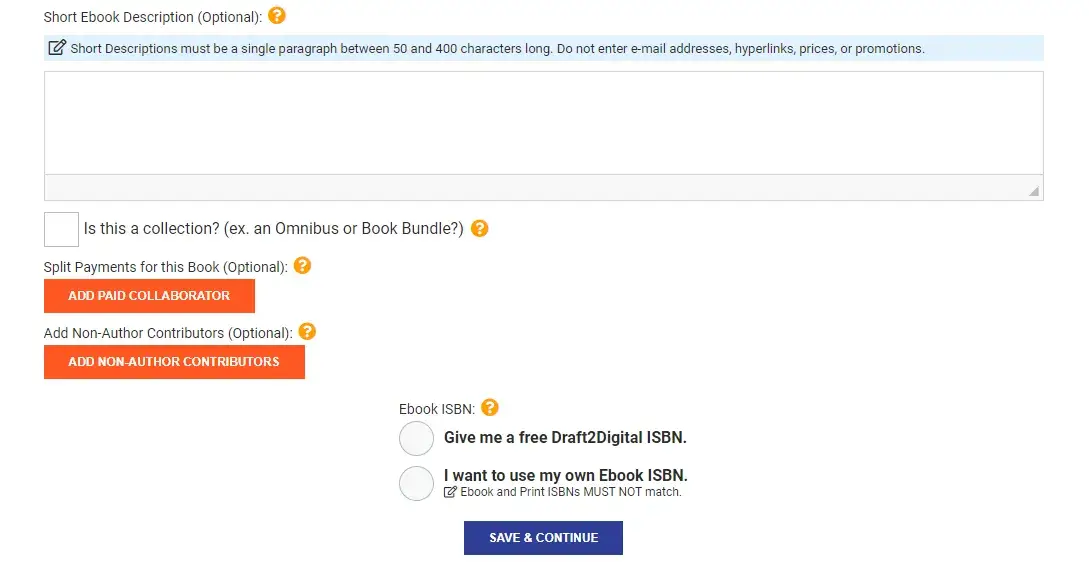The height and width of the screenshot is (581, 1089).
Task: Open the Ebook ISBN help icon
Action: click(490, 407)
